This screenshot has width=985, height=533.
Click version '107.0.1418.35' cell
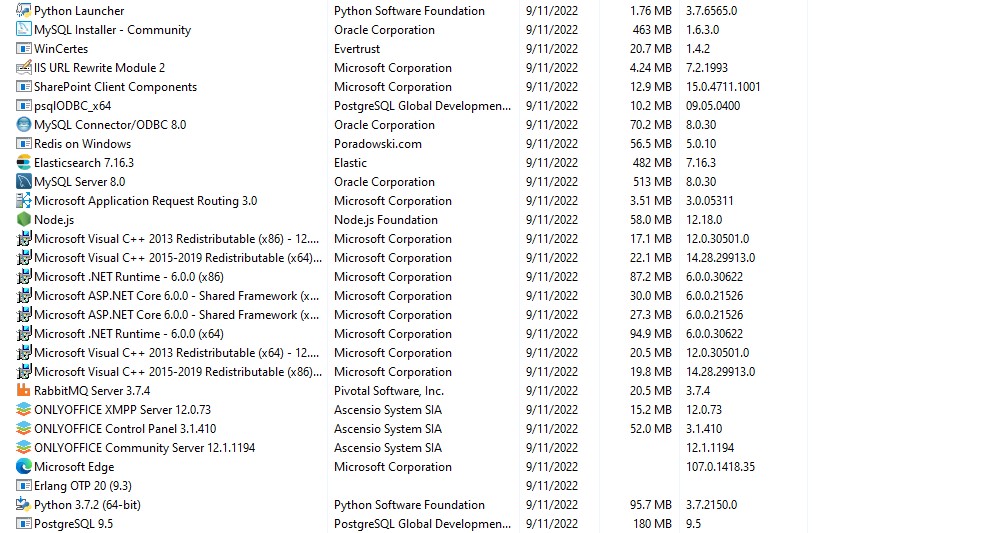[721, 466]
